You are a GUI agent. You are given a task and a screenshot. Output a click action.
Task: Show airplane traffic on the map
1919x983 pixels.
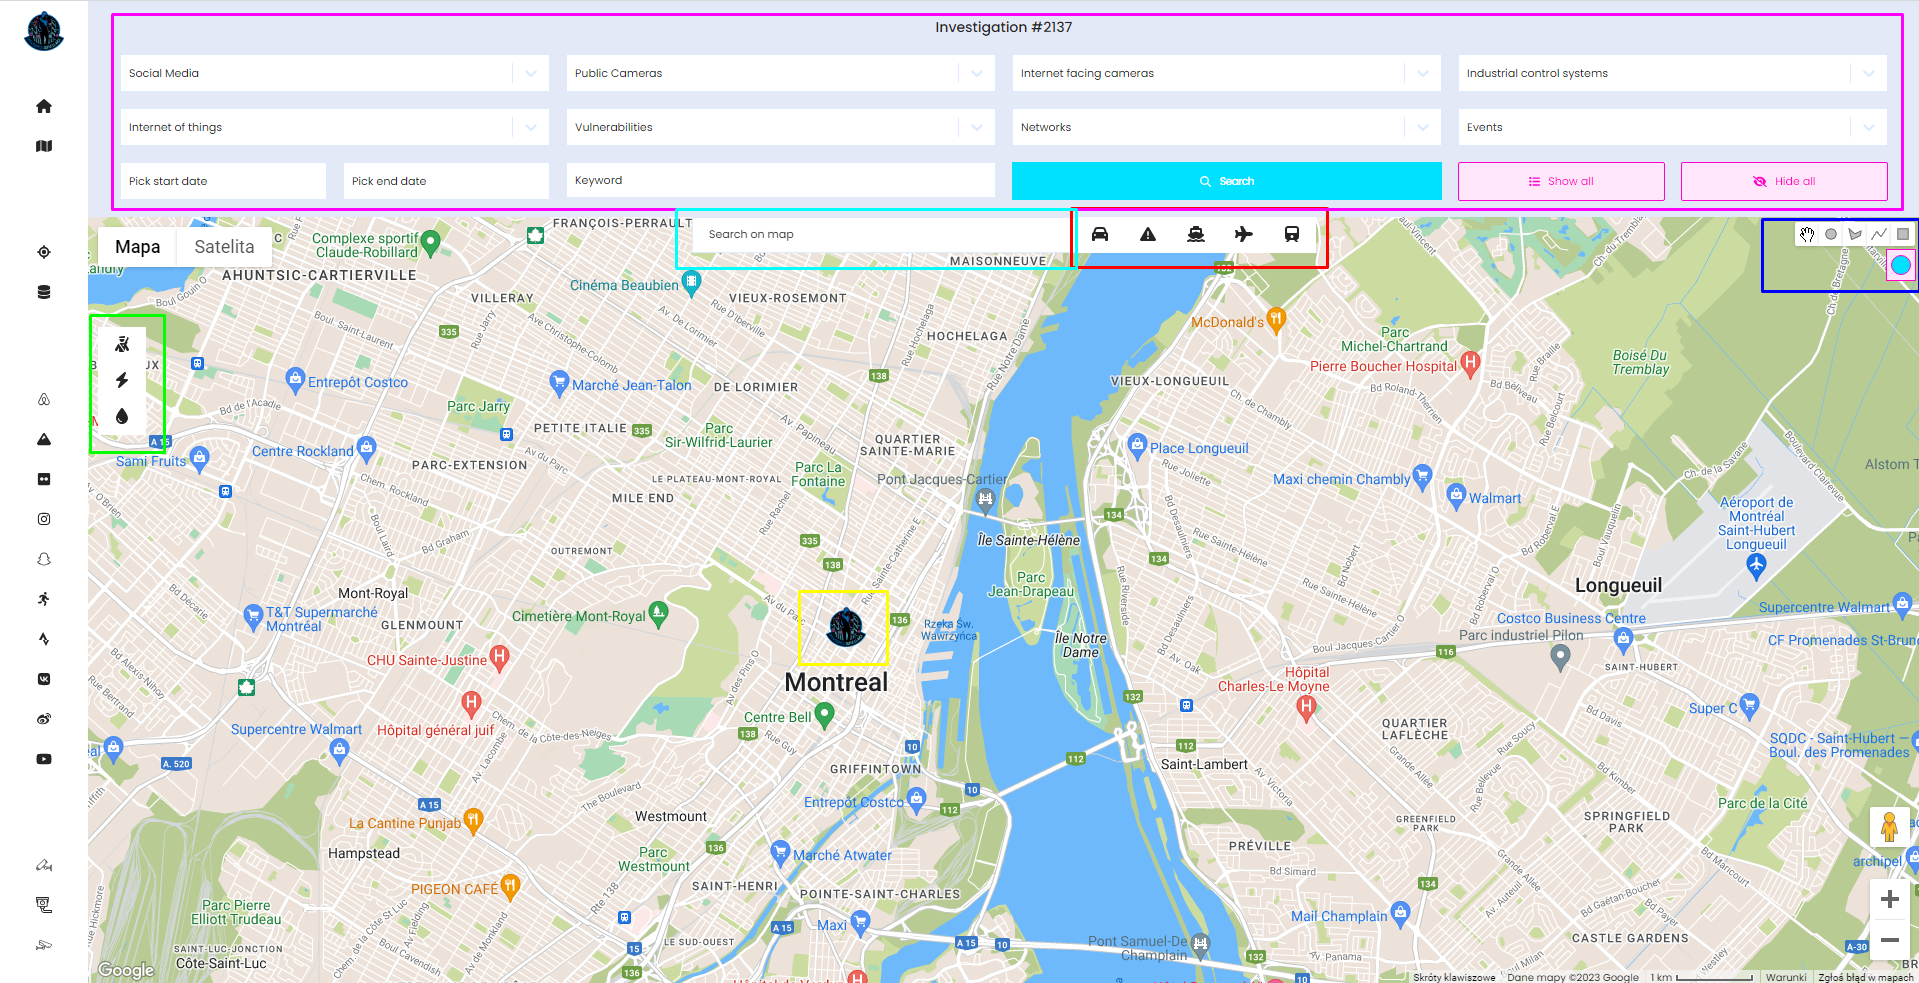(x=1244, y=234)
